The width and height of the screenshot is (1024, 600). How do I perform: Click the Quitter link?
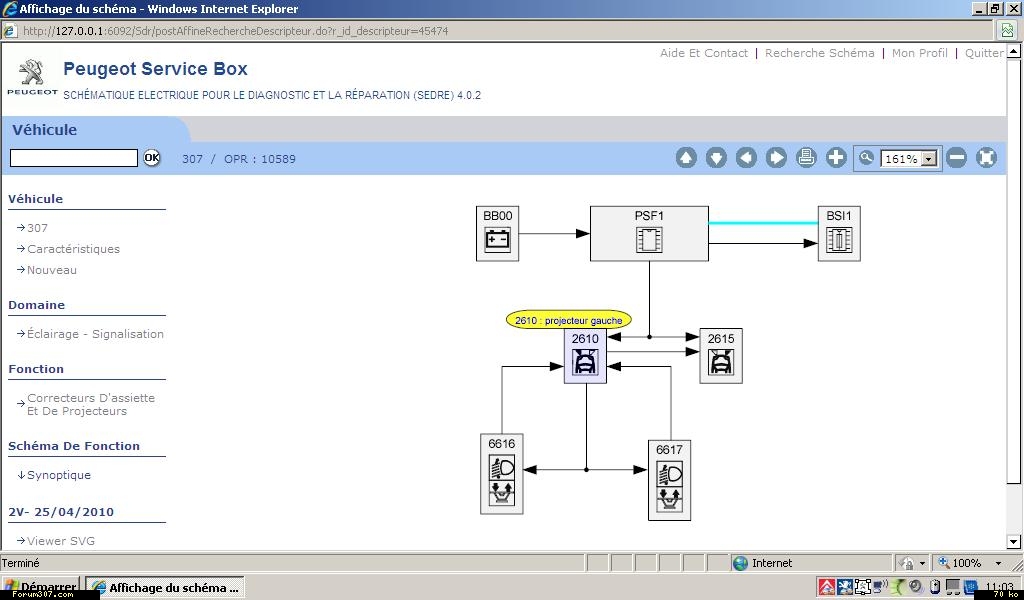(984, 54)
